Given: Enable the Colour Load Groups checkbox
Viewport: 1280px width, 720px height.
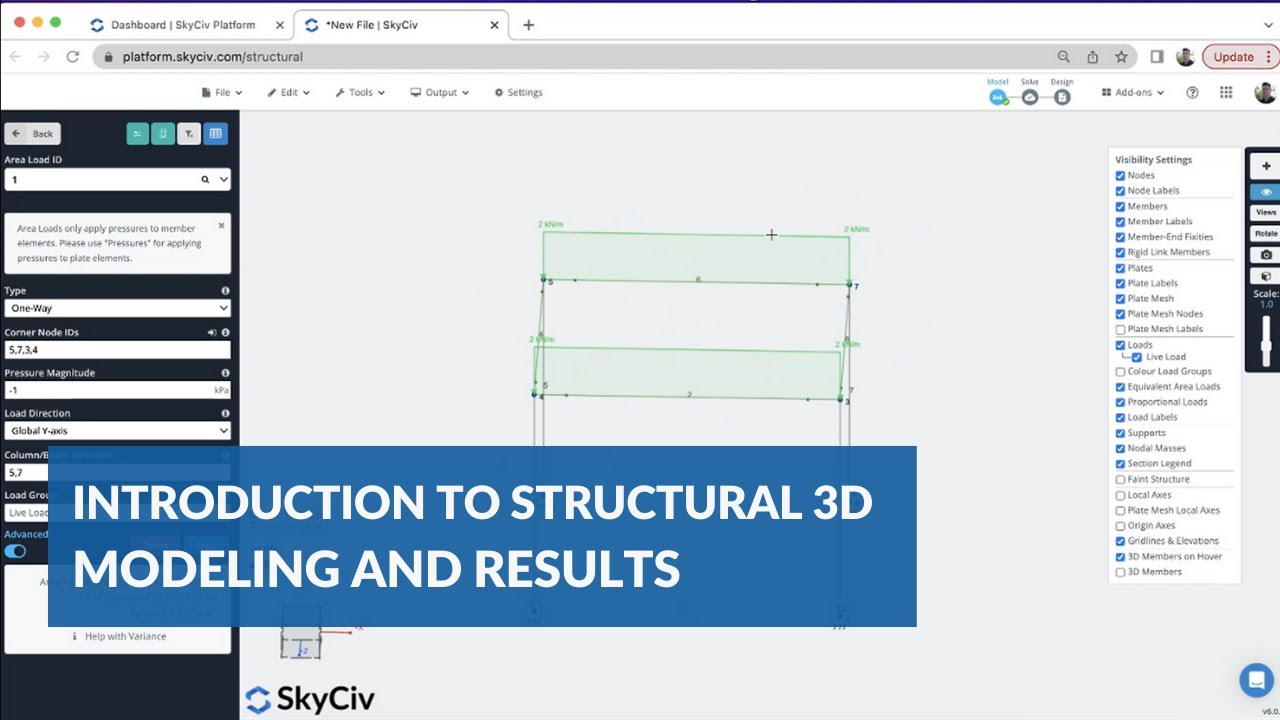Looking at the screenshot, I should click(x=1120, y=372).
